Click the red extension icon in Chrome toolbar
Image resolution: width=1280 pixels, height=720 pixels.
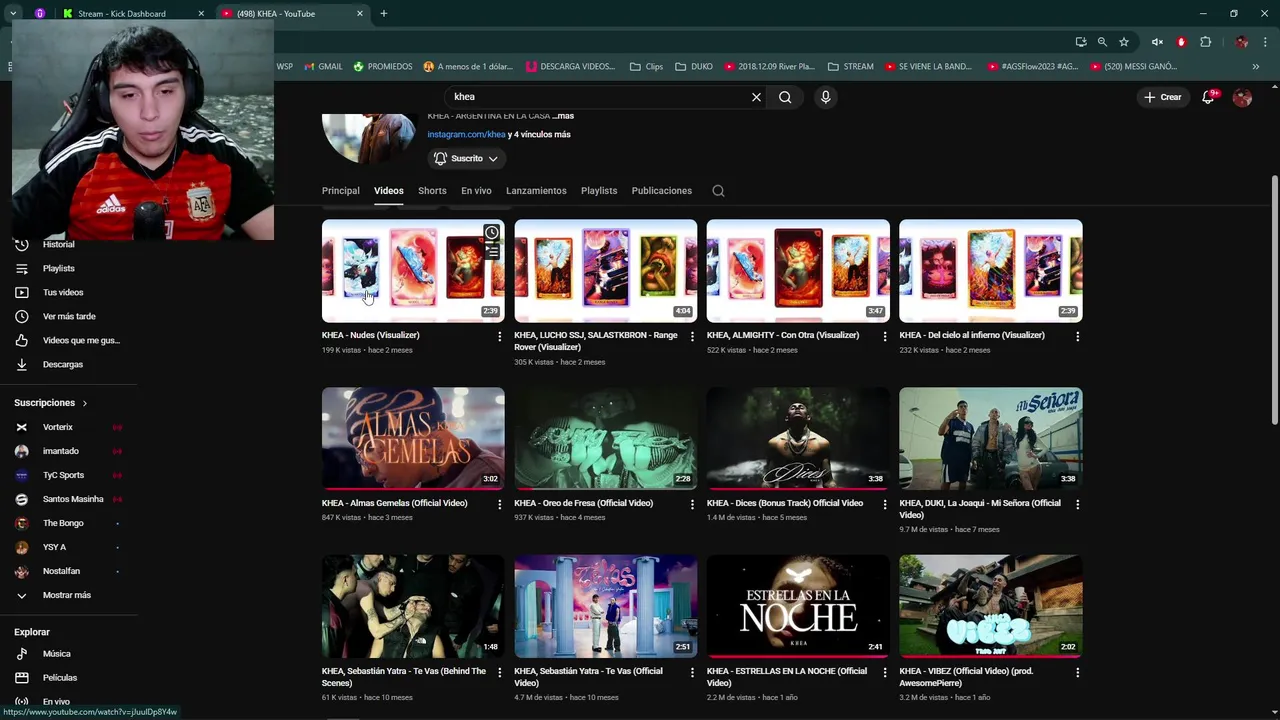point(1181,42)
